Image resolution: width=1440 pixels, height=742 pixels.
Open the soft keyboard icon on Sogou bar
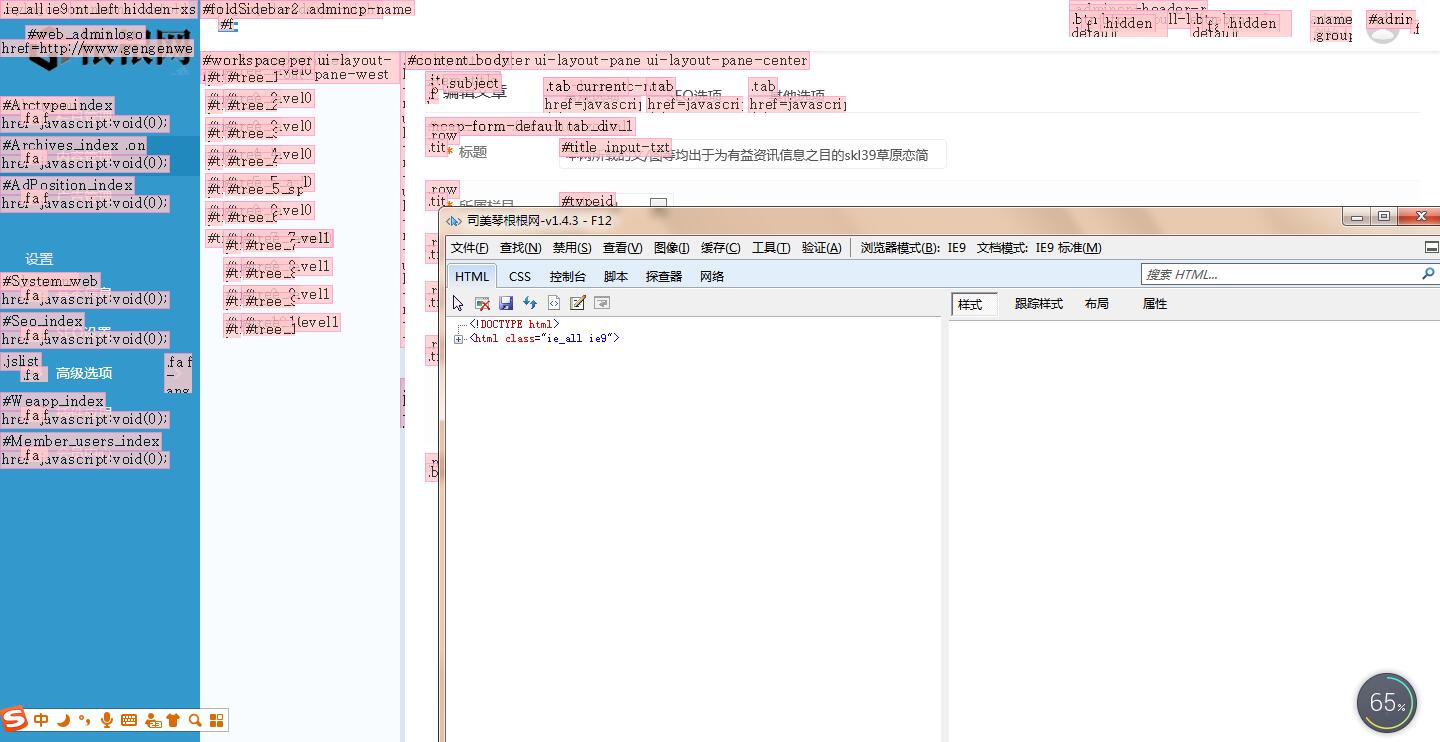click(129, 720)
